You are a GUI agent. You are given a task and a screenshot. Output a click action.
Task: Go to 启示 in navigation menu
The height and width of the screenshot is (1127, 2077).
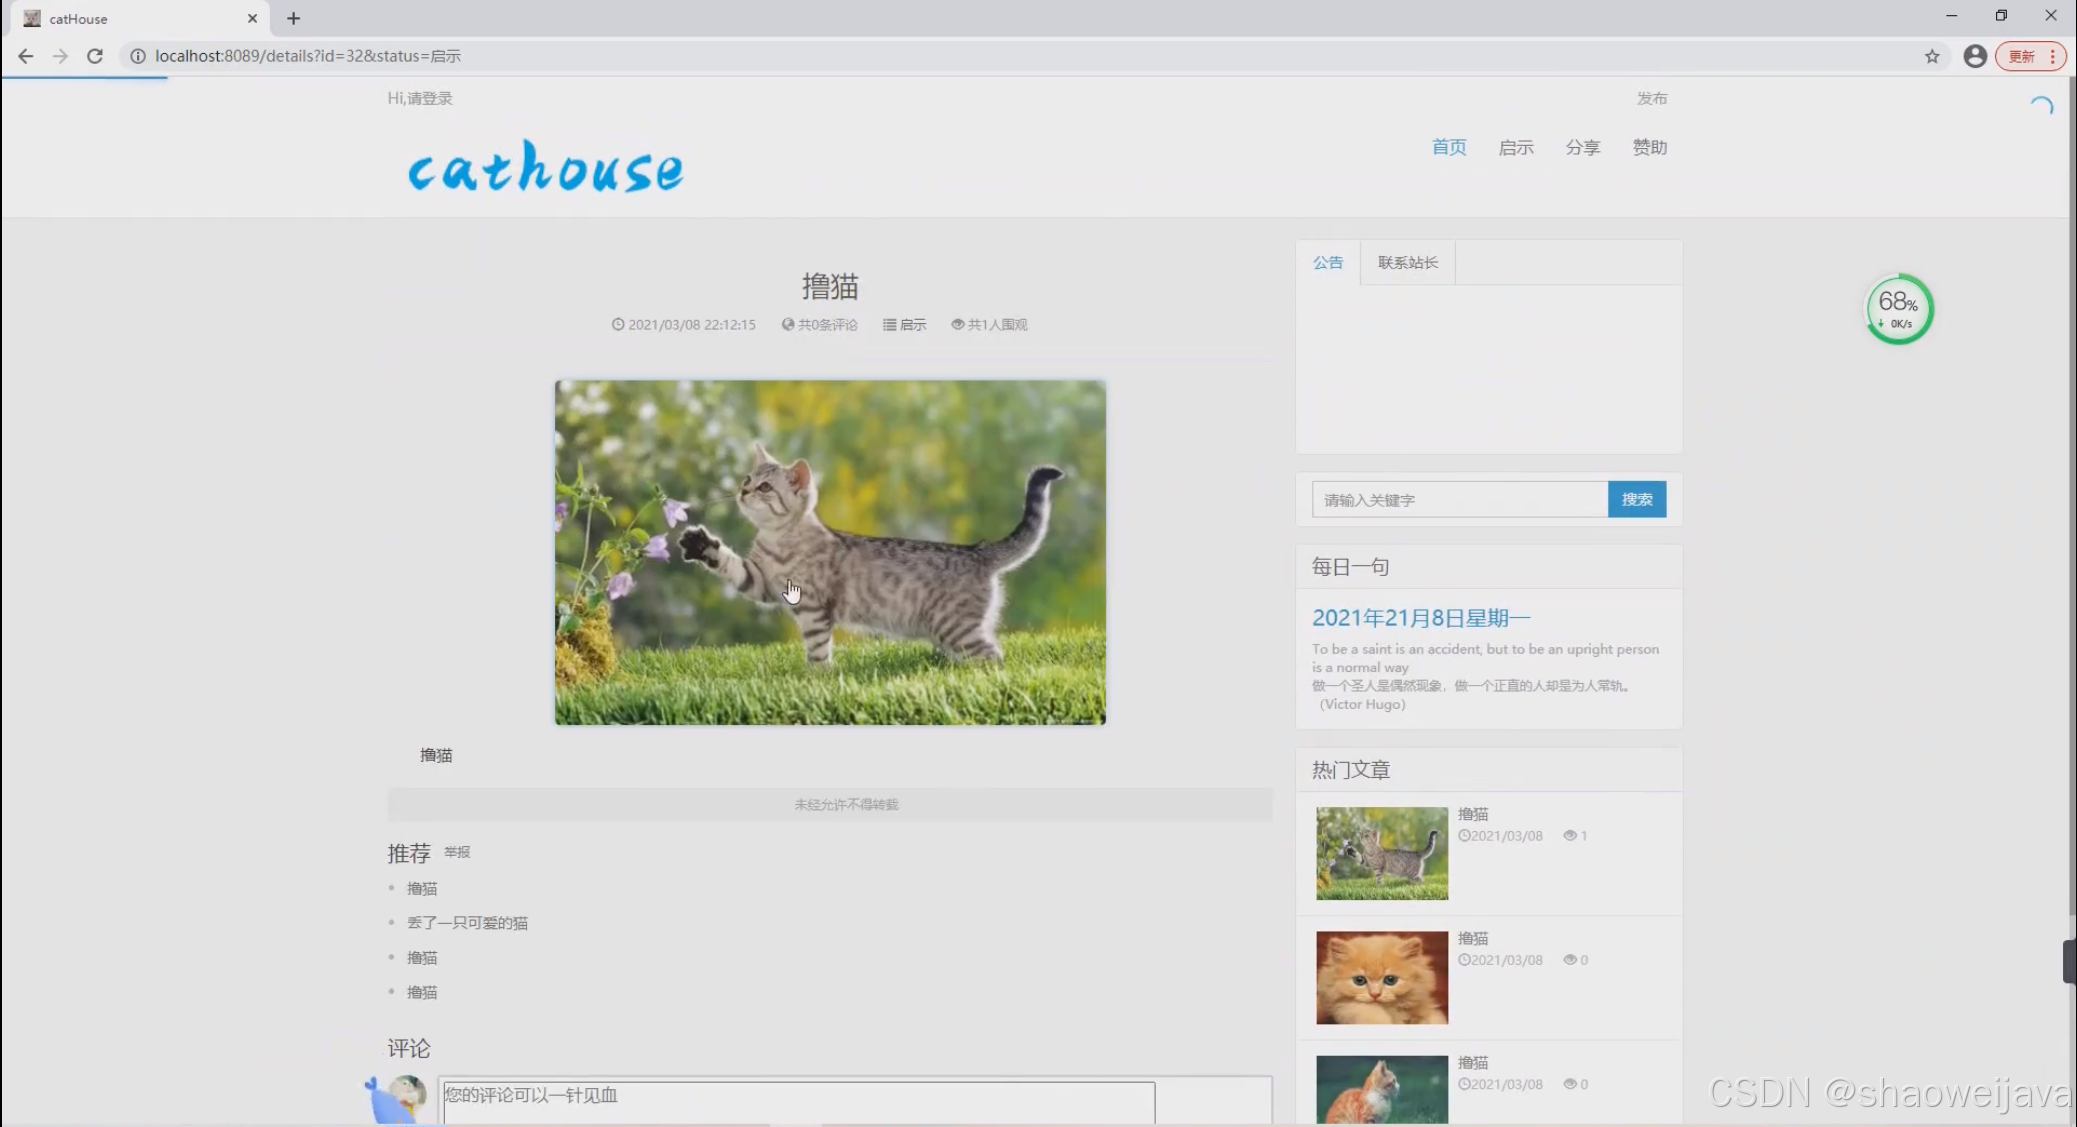tap(1515, 148)
